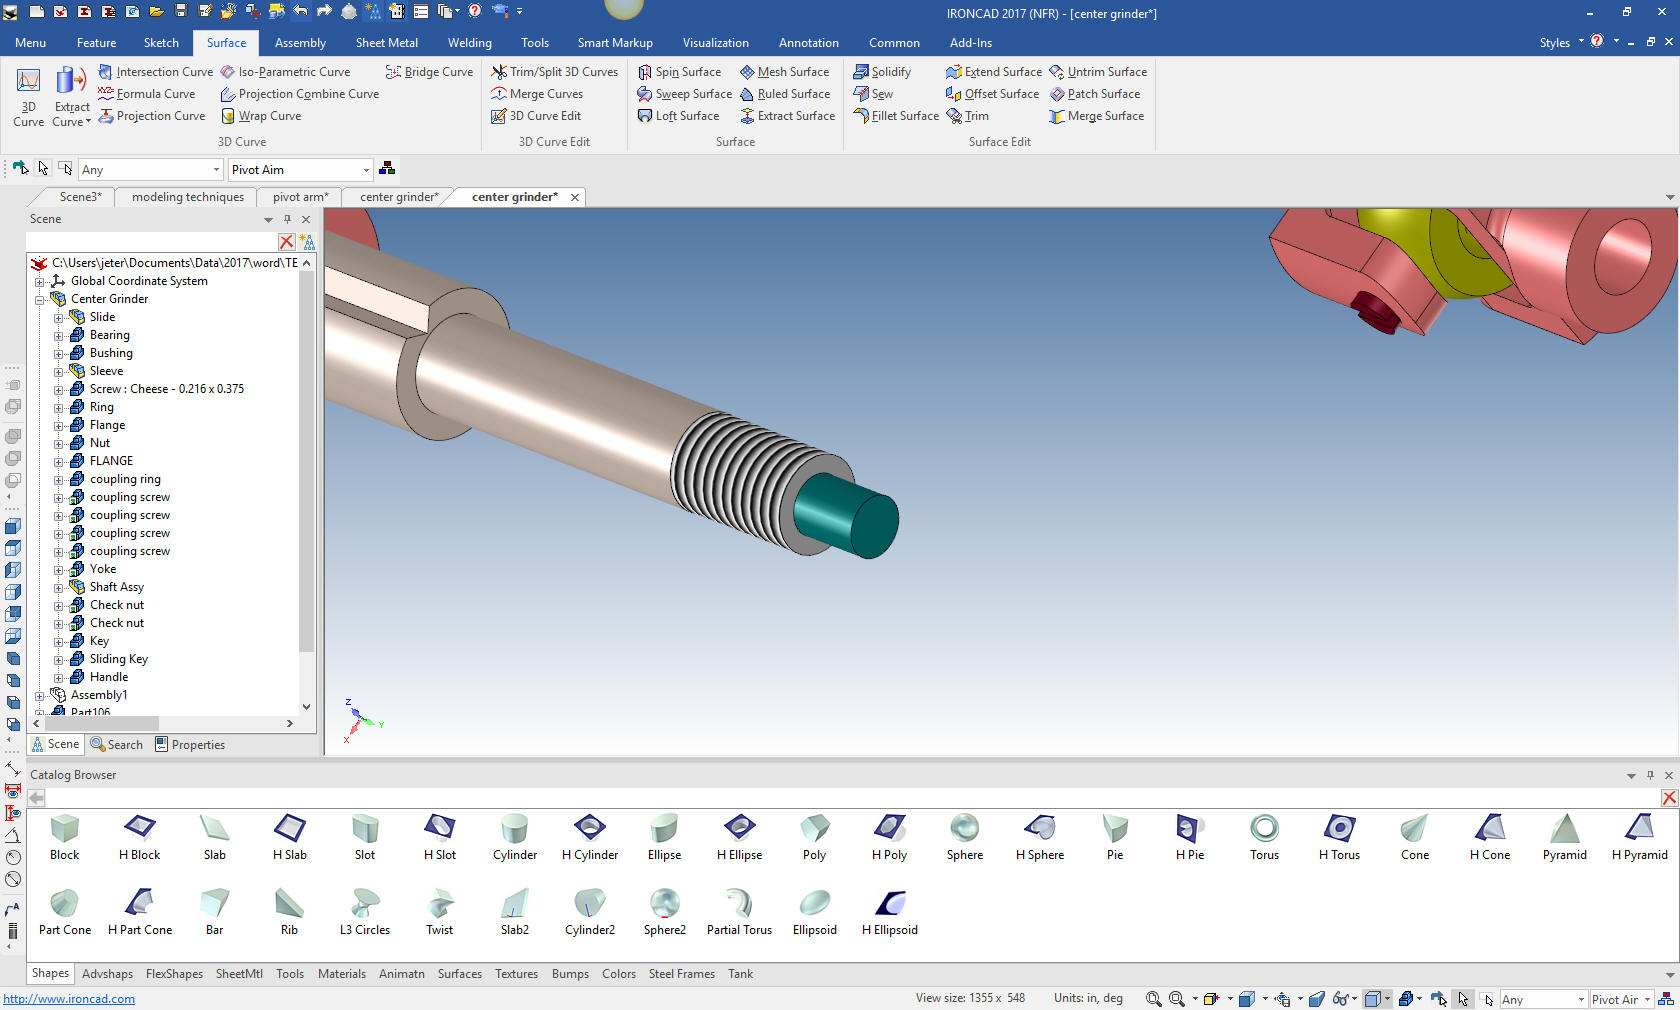
Task: Expand the Shaft Assy tree node
Action: 58,588
